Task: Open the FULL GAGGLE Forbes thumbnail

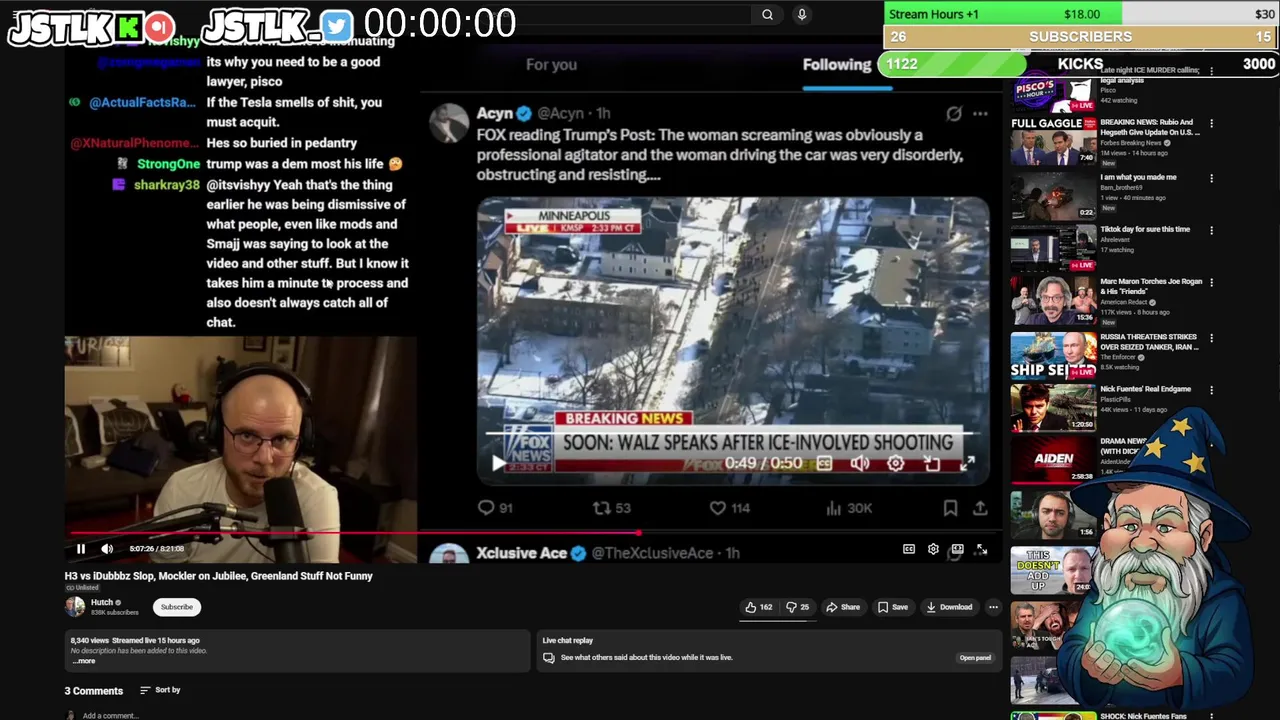Action: [1053, 141]
